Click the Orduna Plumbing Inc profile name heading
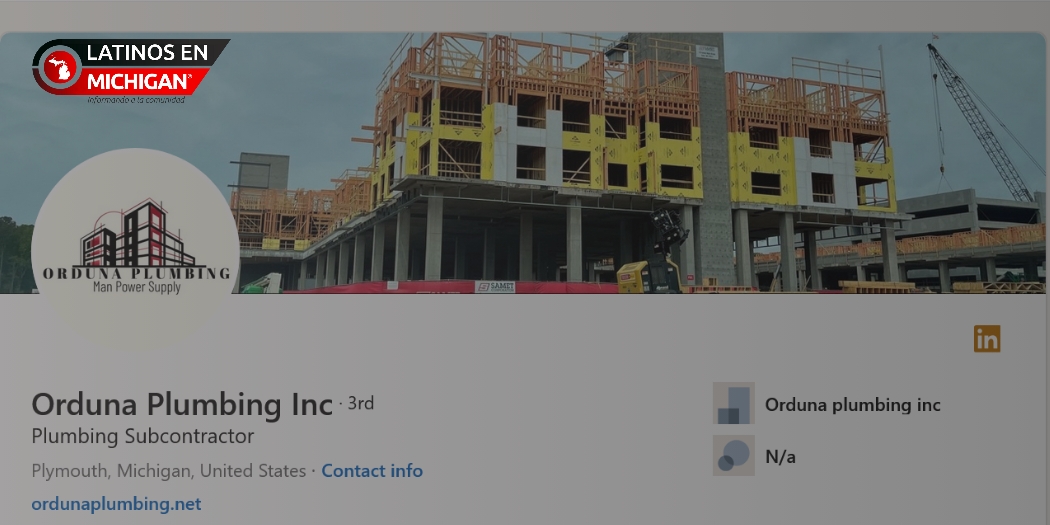Viewport: 1050px width, 525px height. (182, 404)
